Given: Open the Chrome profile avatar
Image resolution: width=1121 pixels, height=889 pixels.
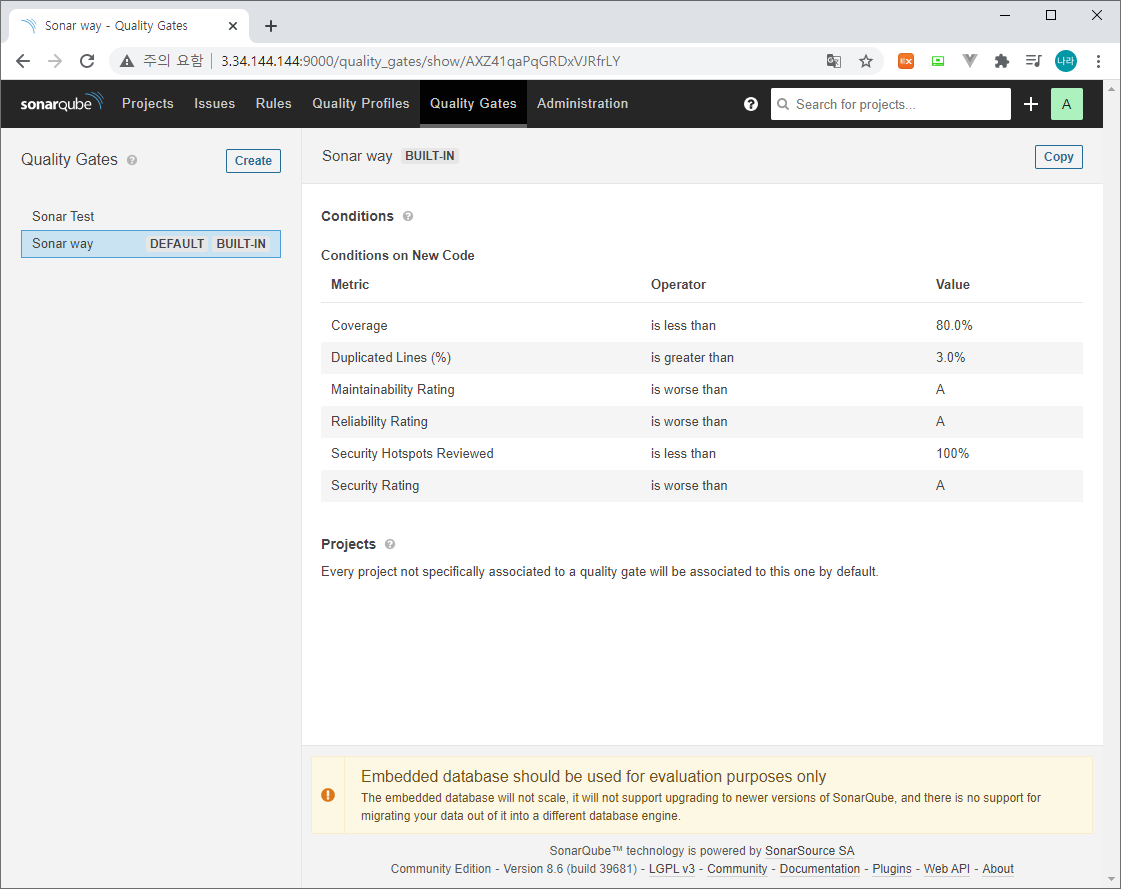Looking at the screenshot, I should pos(1065,61).
